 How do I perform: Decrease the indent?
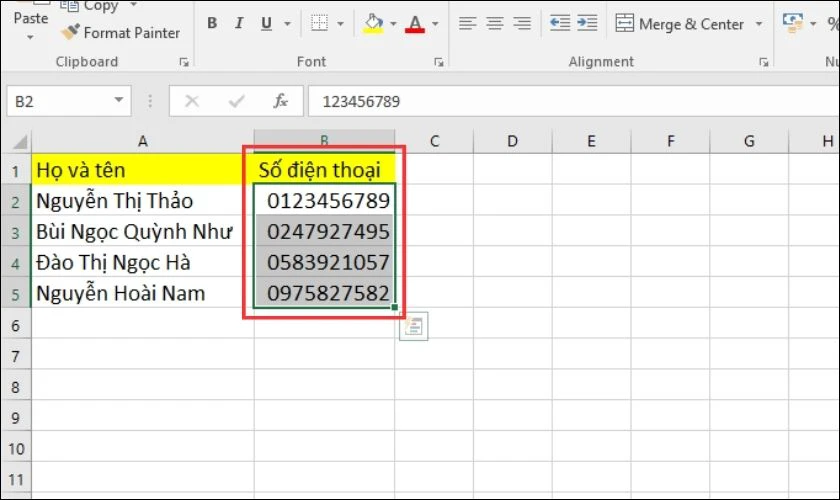pyautogui.click(x=560, y=23)
